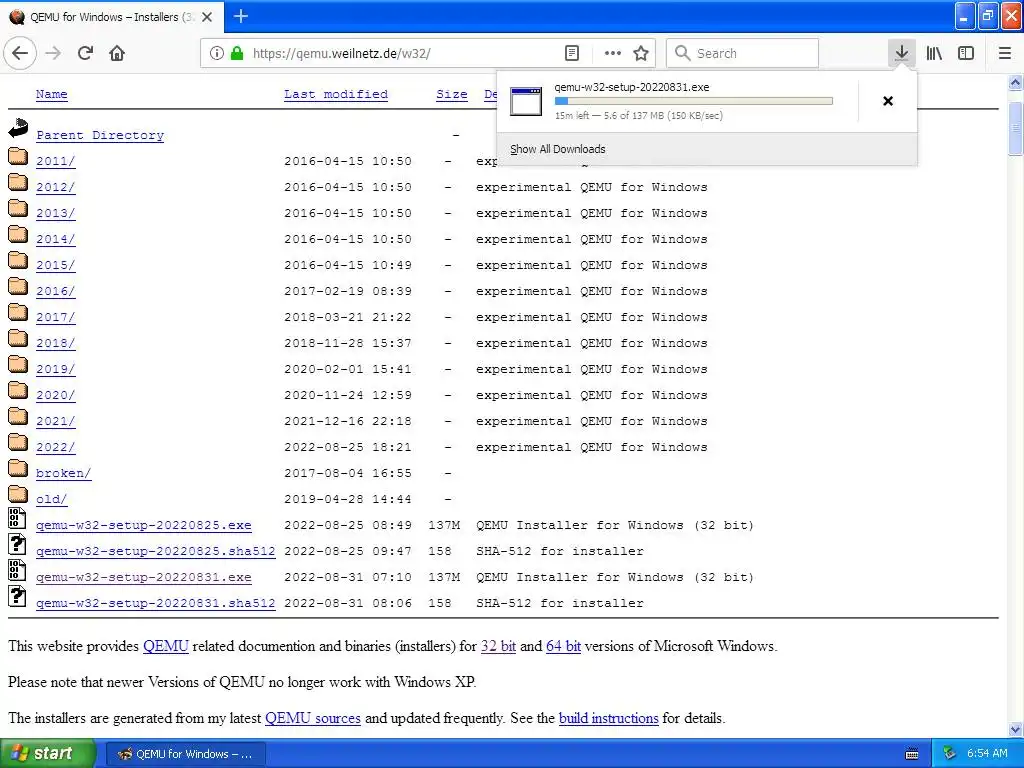Screen dimensions: 1024x768
Task: Select QEMU for Windows taskbar button
Action: [x=185, y=754]
